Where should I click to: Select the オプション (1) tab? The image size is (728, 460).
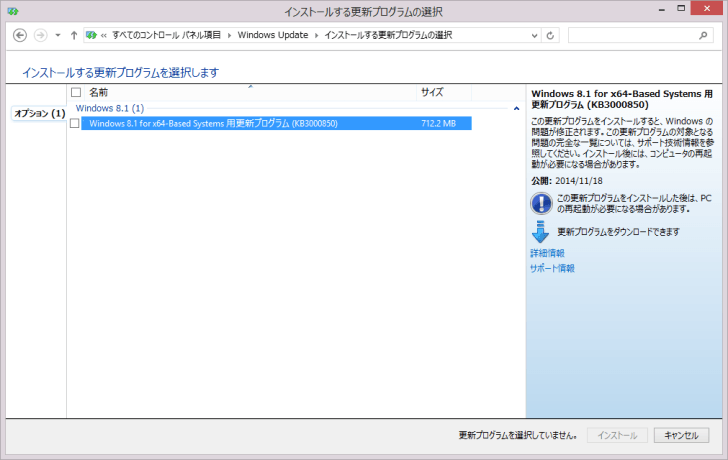pyautogui.click(x=39, y=113)
